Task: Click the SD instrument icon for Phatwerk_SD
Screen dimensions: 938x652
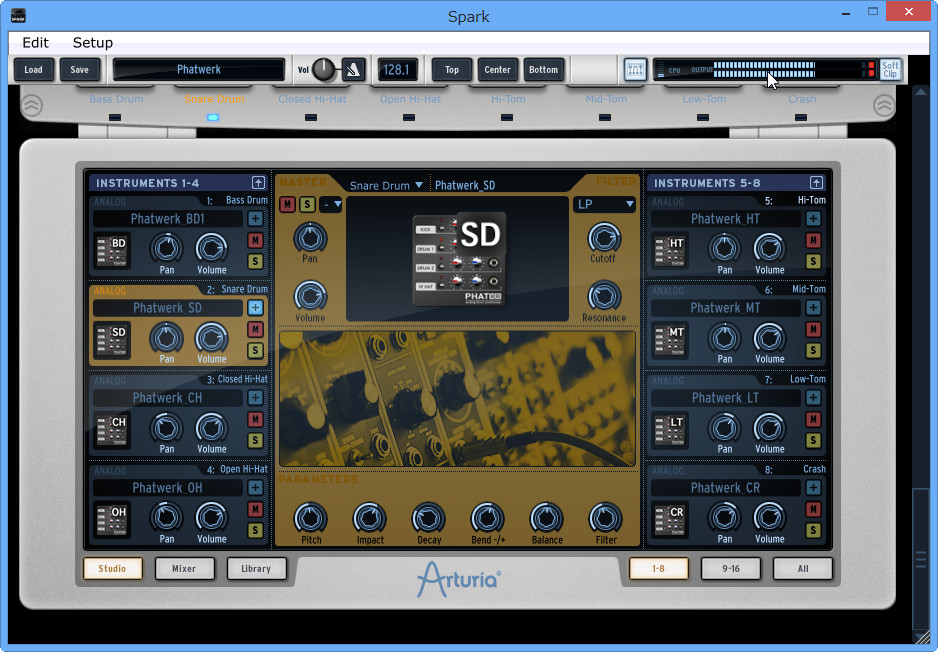Action: [112, 340]
